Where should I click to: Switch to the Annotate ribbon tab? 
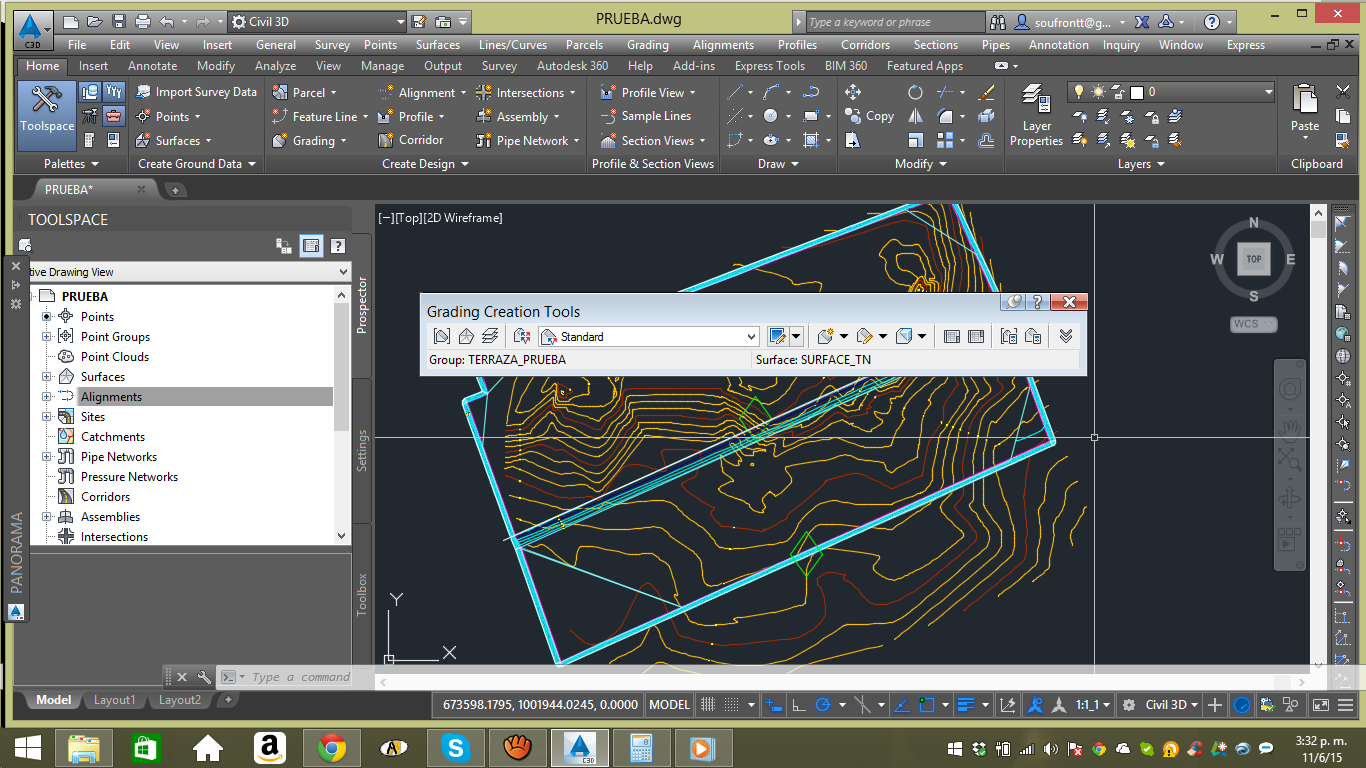point(152,66)
